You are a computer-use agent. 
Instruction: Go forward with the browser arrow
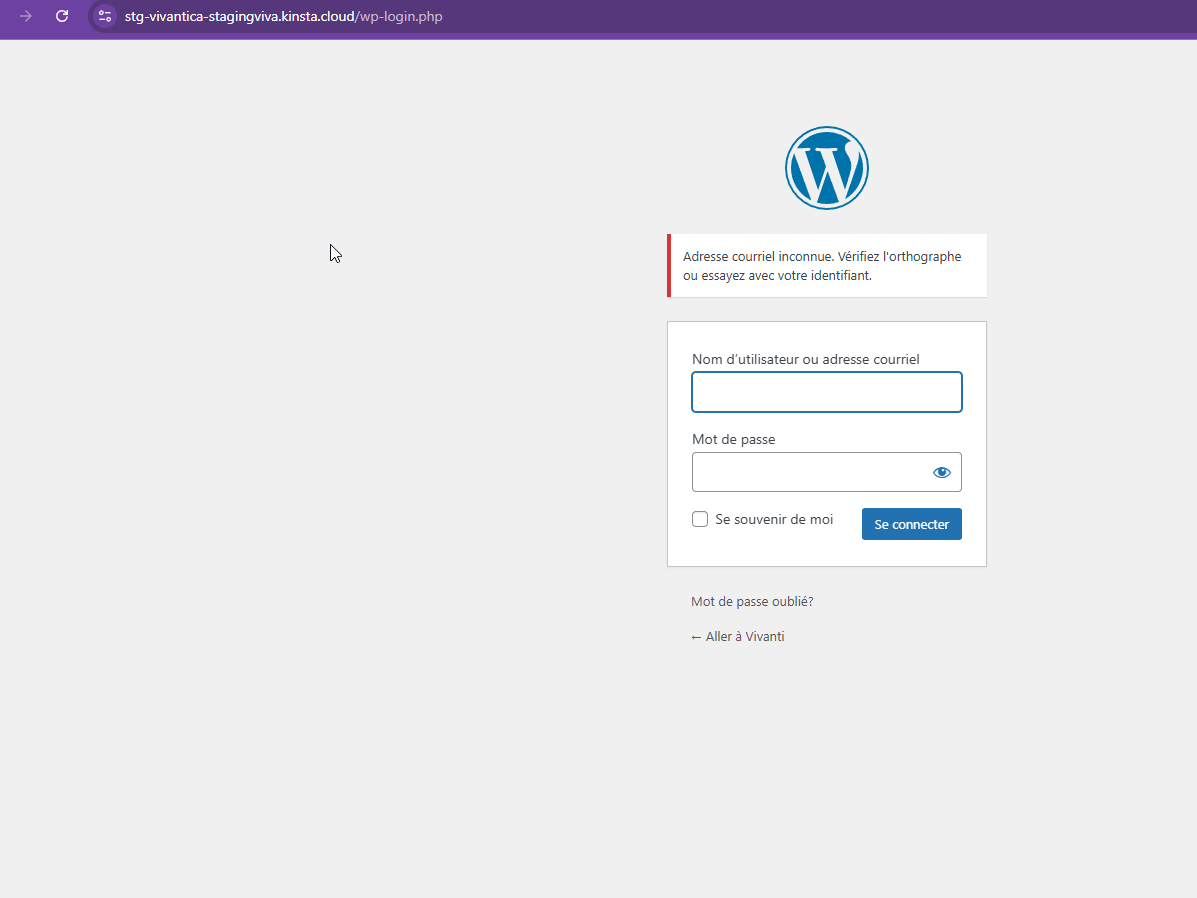[25, 16]
